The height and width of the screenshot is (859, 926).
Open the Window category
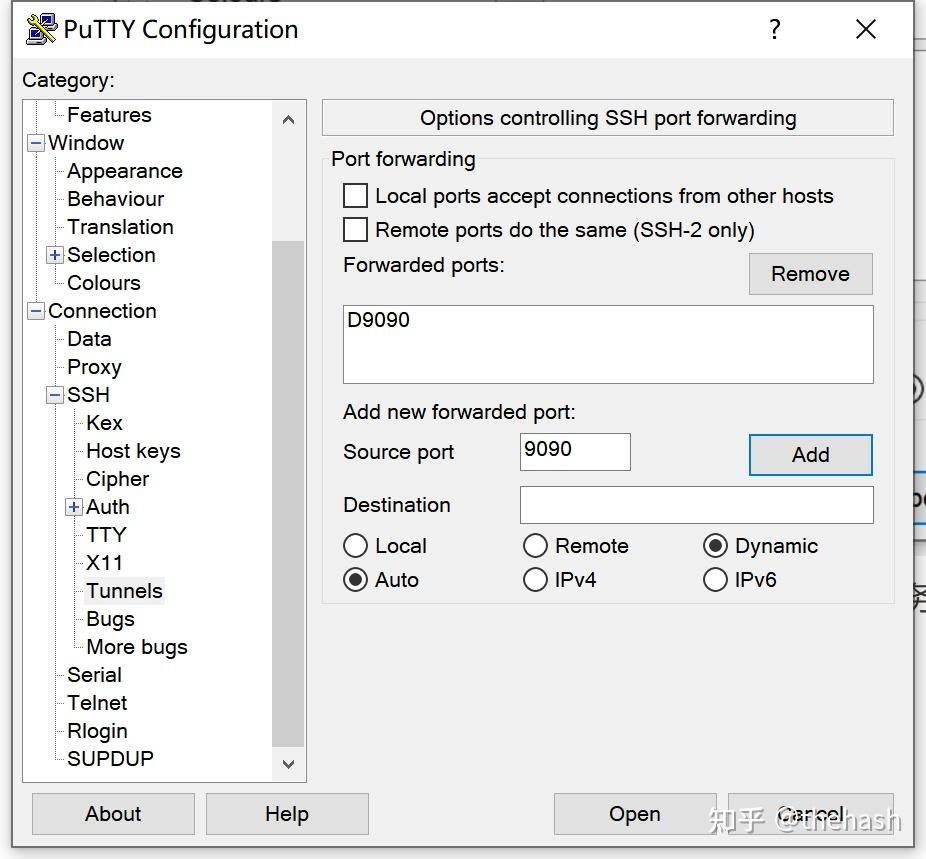[x=86, y=143]
